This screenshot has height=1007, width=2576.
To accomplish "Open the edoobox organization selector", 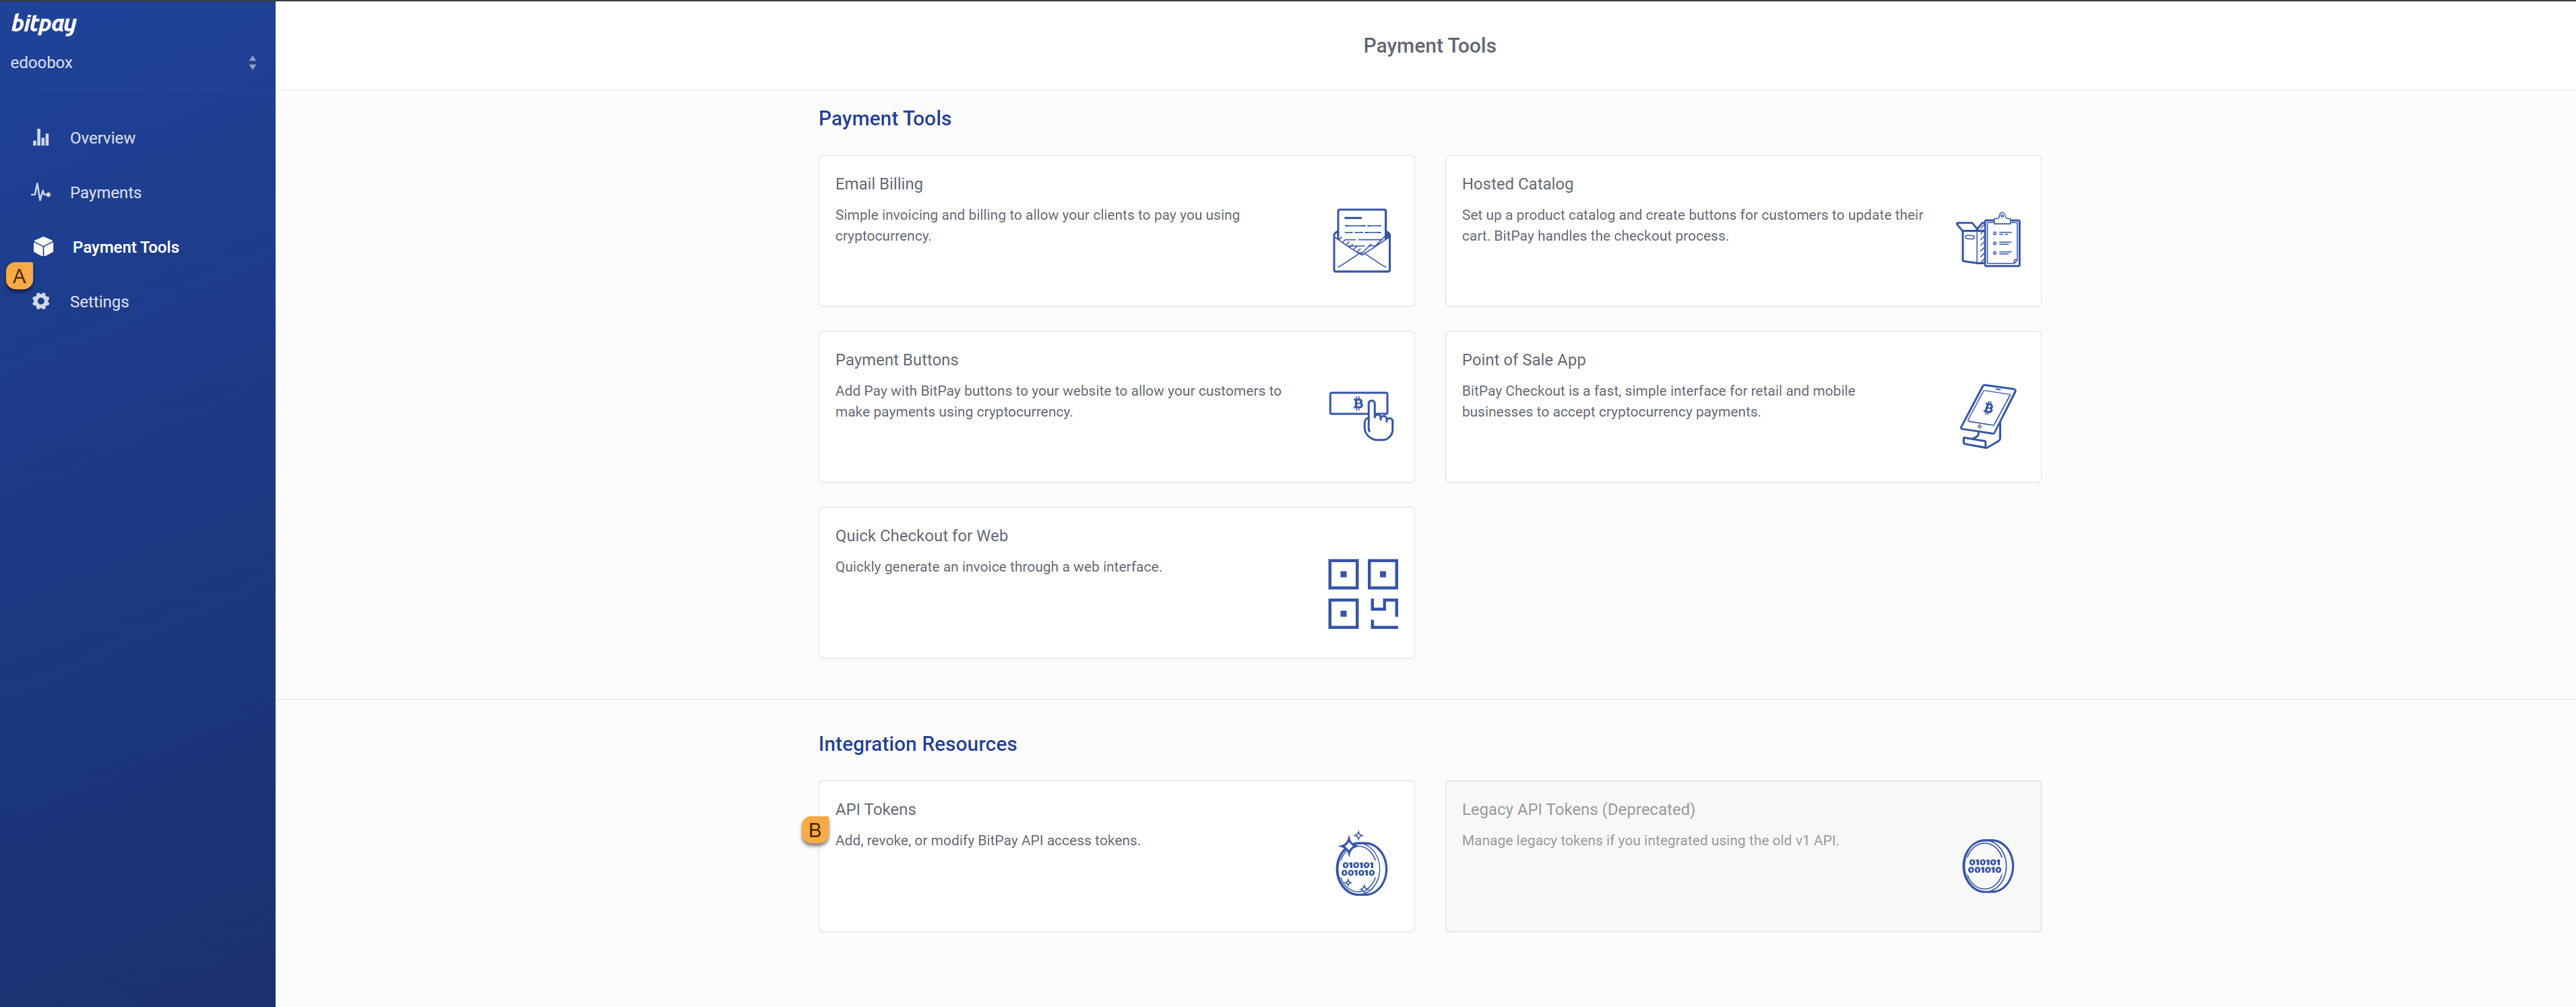I will (x=42, y=62).
